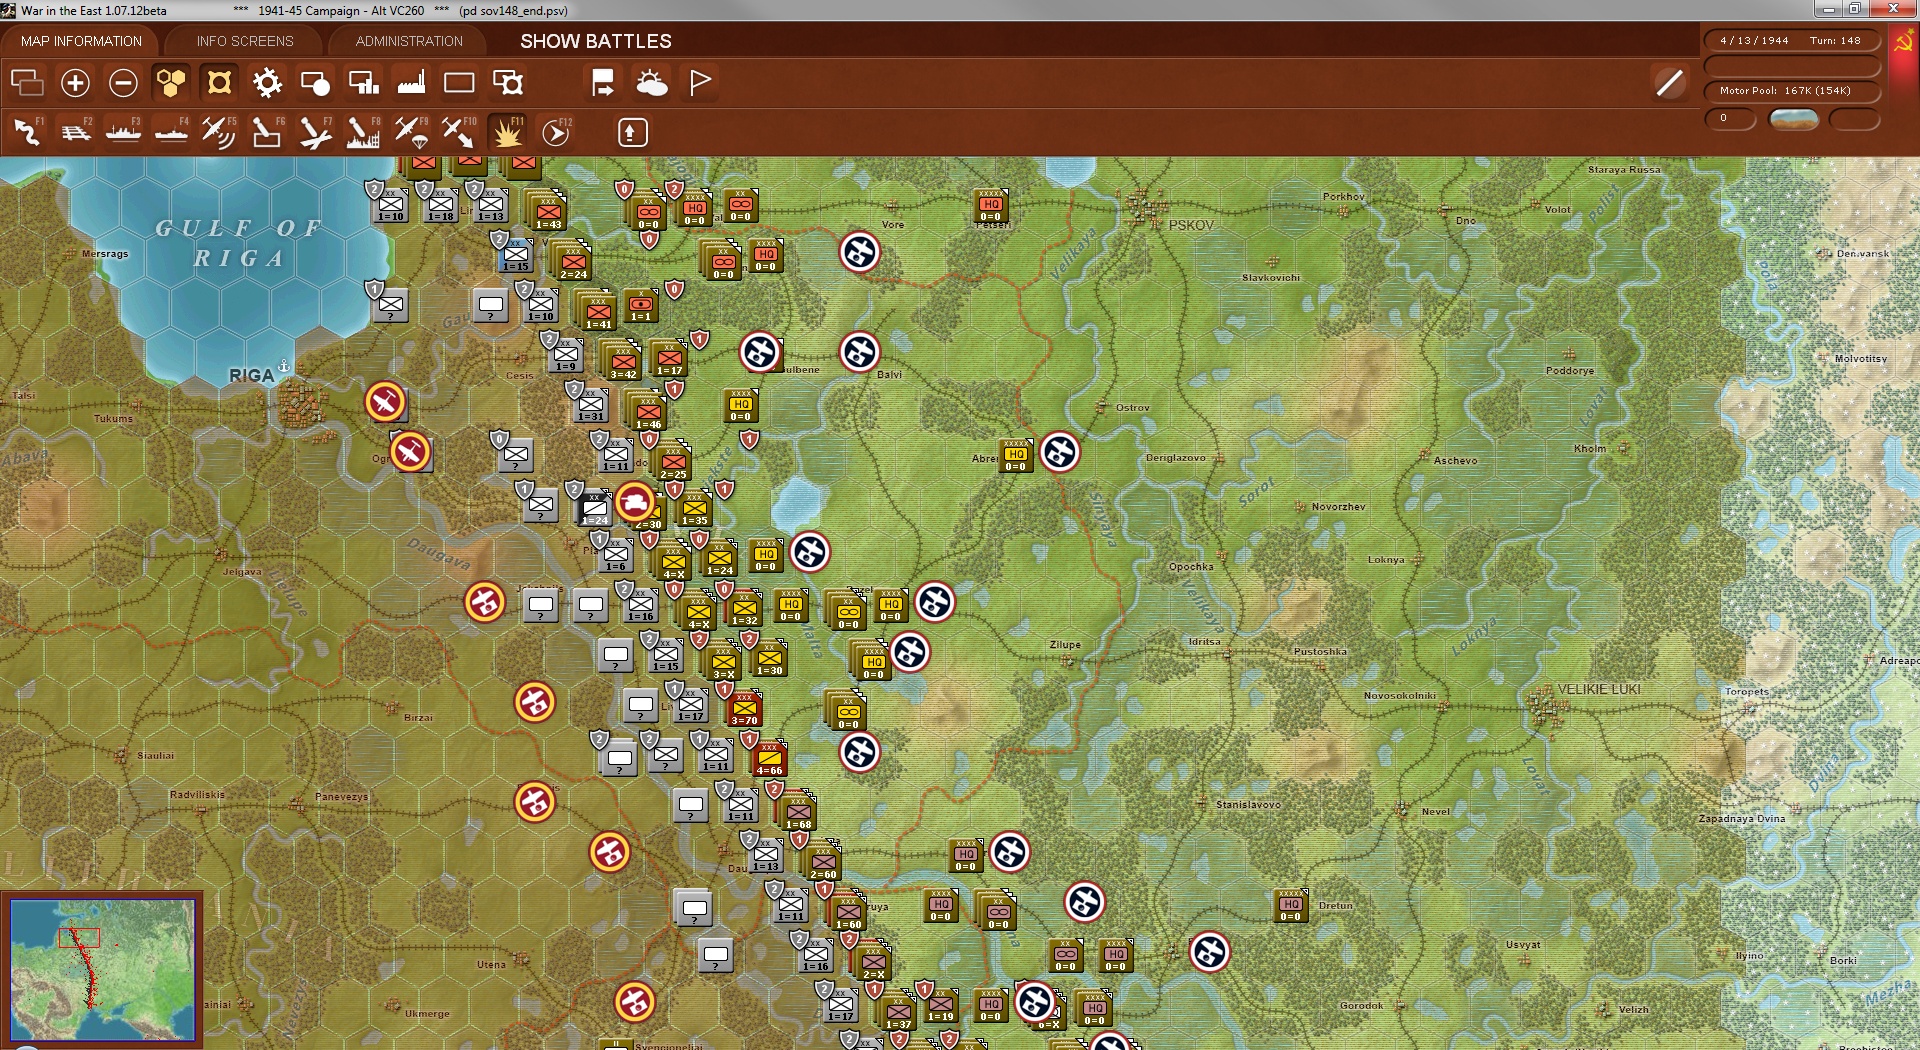Select the F7 bomb airfield mode

coord(315,132)
